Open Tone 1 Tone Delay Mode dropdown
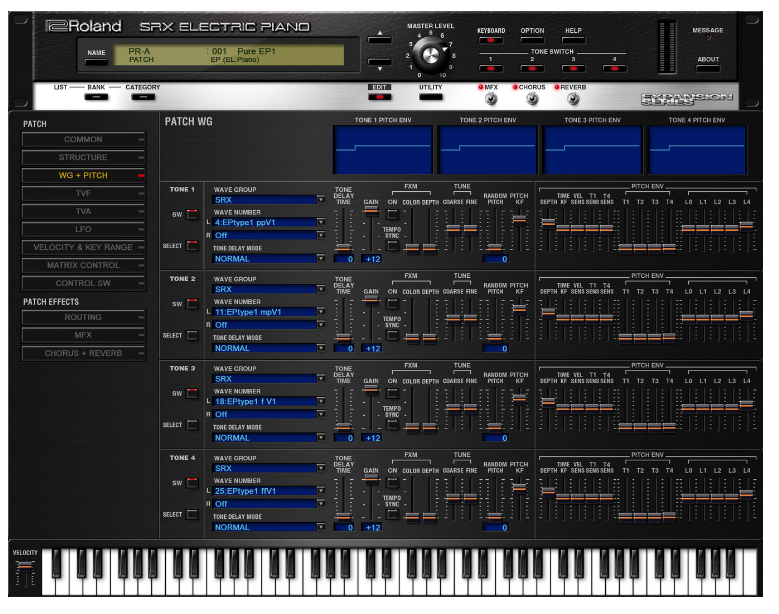Screen dimensions: 779x614 (269, 258)
